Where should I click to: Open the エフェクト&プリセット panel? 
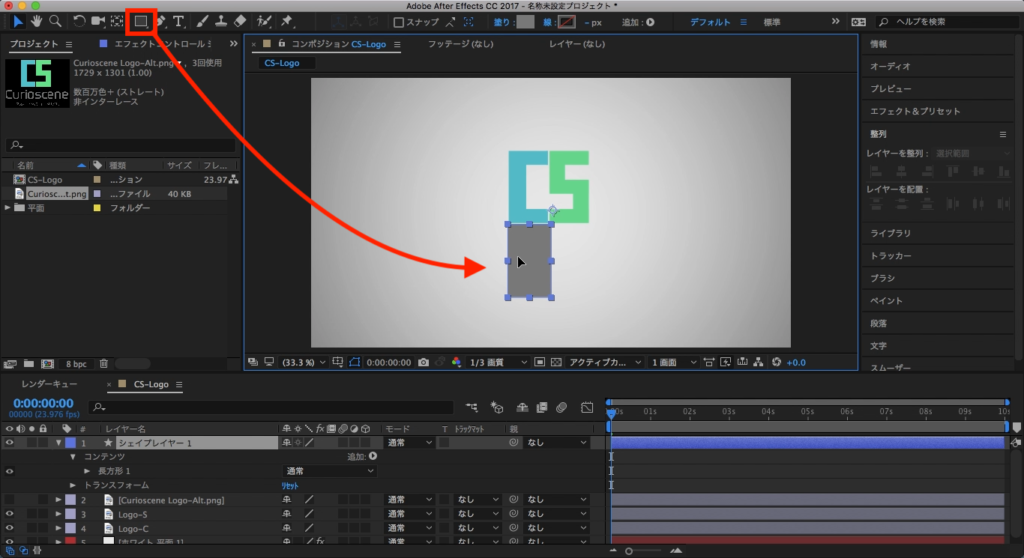(x=914, y=111)
